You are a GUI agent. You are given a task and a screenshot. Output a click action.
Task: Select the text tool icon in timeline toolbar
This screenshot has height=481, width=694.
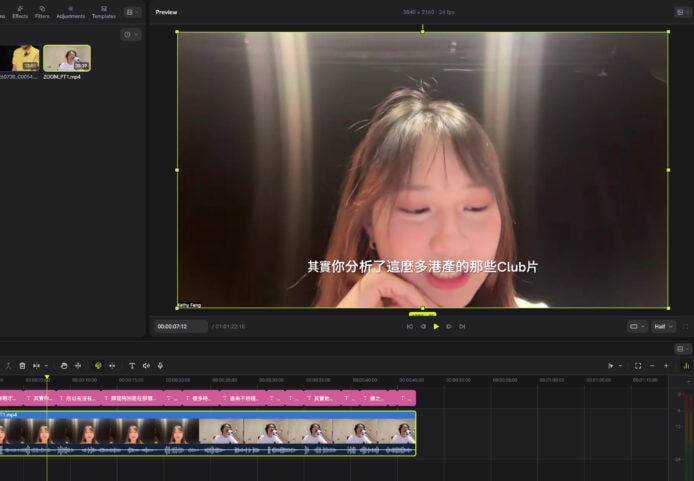(131, 366)
